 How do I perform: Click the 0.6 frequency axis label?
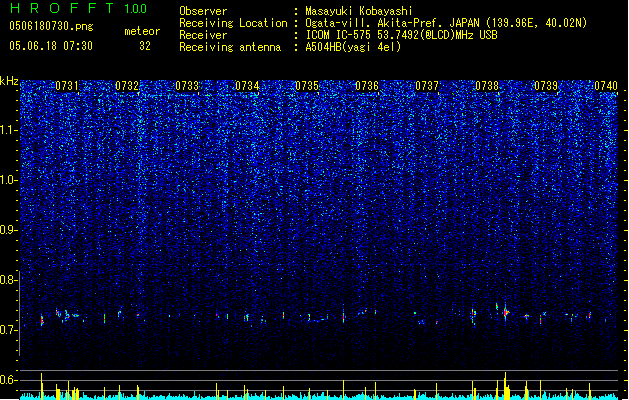coord(9,380)
